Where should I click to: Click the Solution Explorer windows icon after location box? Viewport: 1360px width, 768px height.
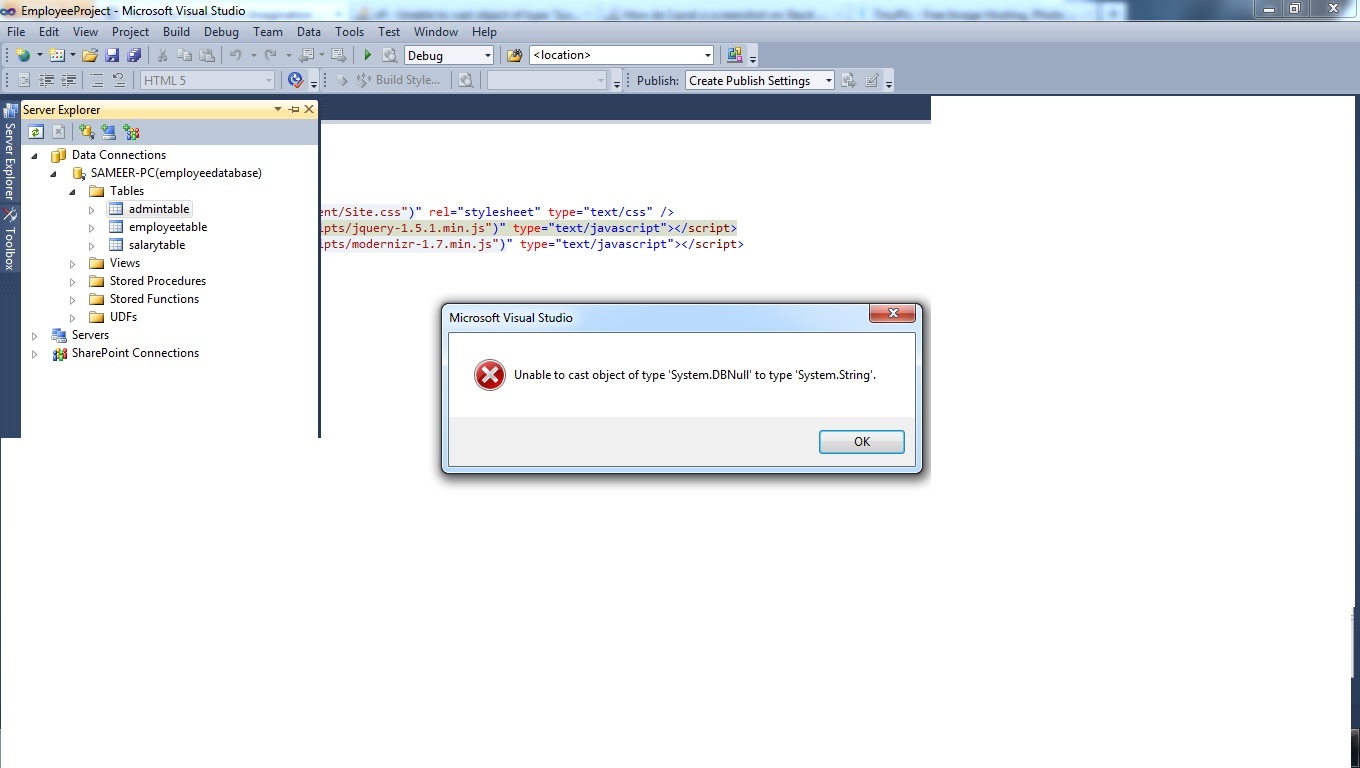pyautogui.click(x=735, y=56)
